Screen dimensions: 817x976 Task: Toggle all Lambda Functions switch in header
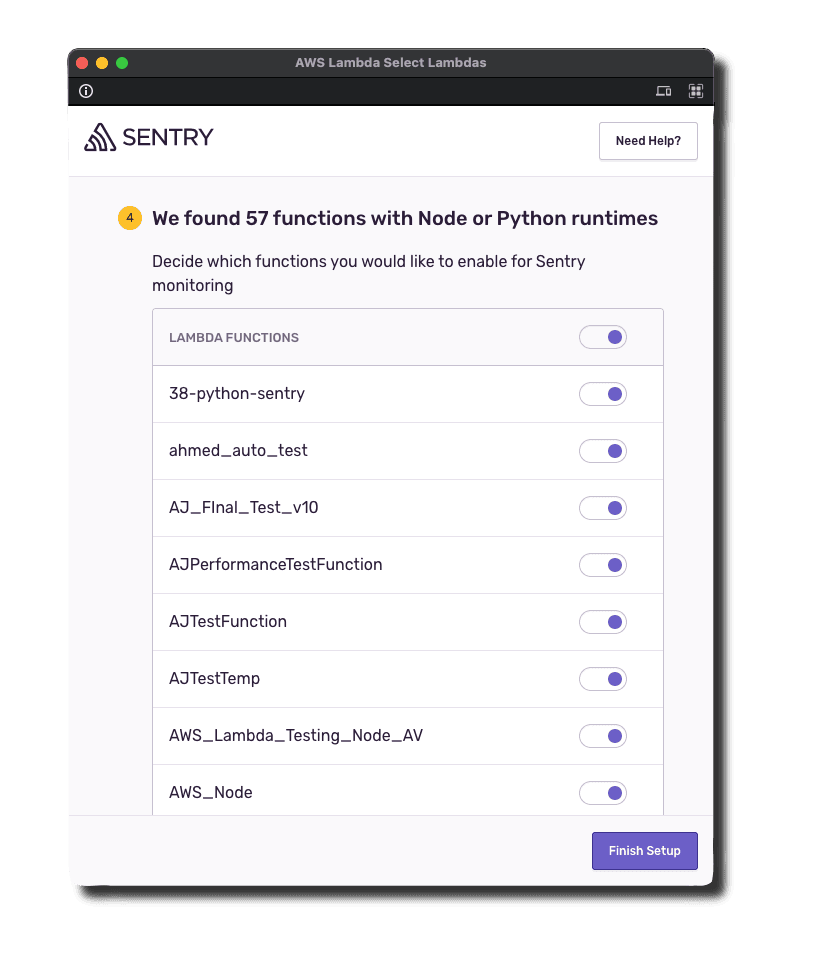tap(602, 337)
